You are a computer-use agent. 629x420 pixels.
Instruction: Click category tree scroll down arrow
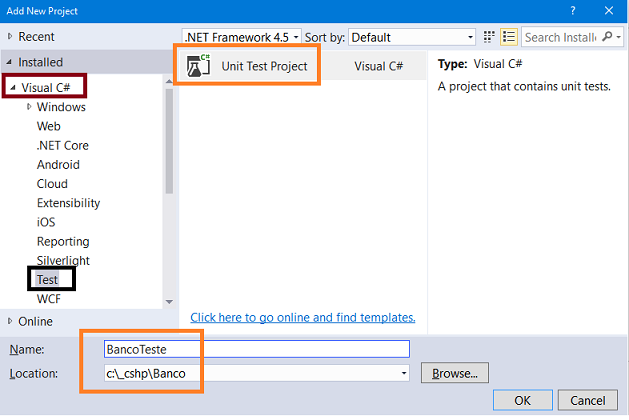click(x=169, y=302)
